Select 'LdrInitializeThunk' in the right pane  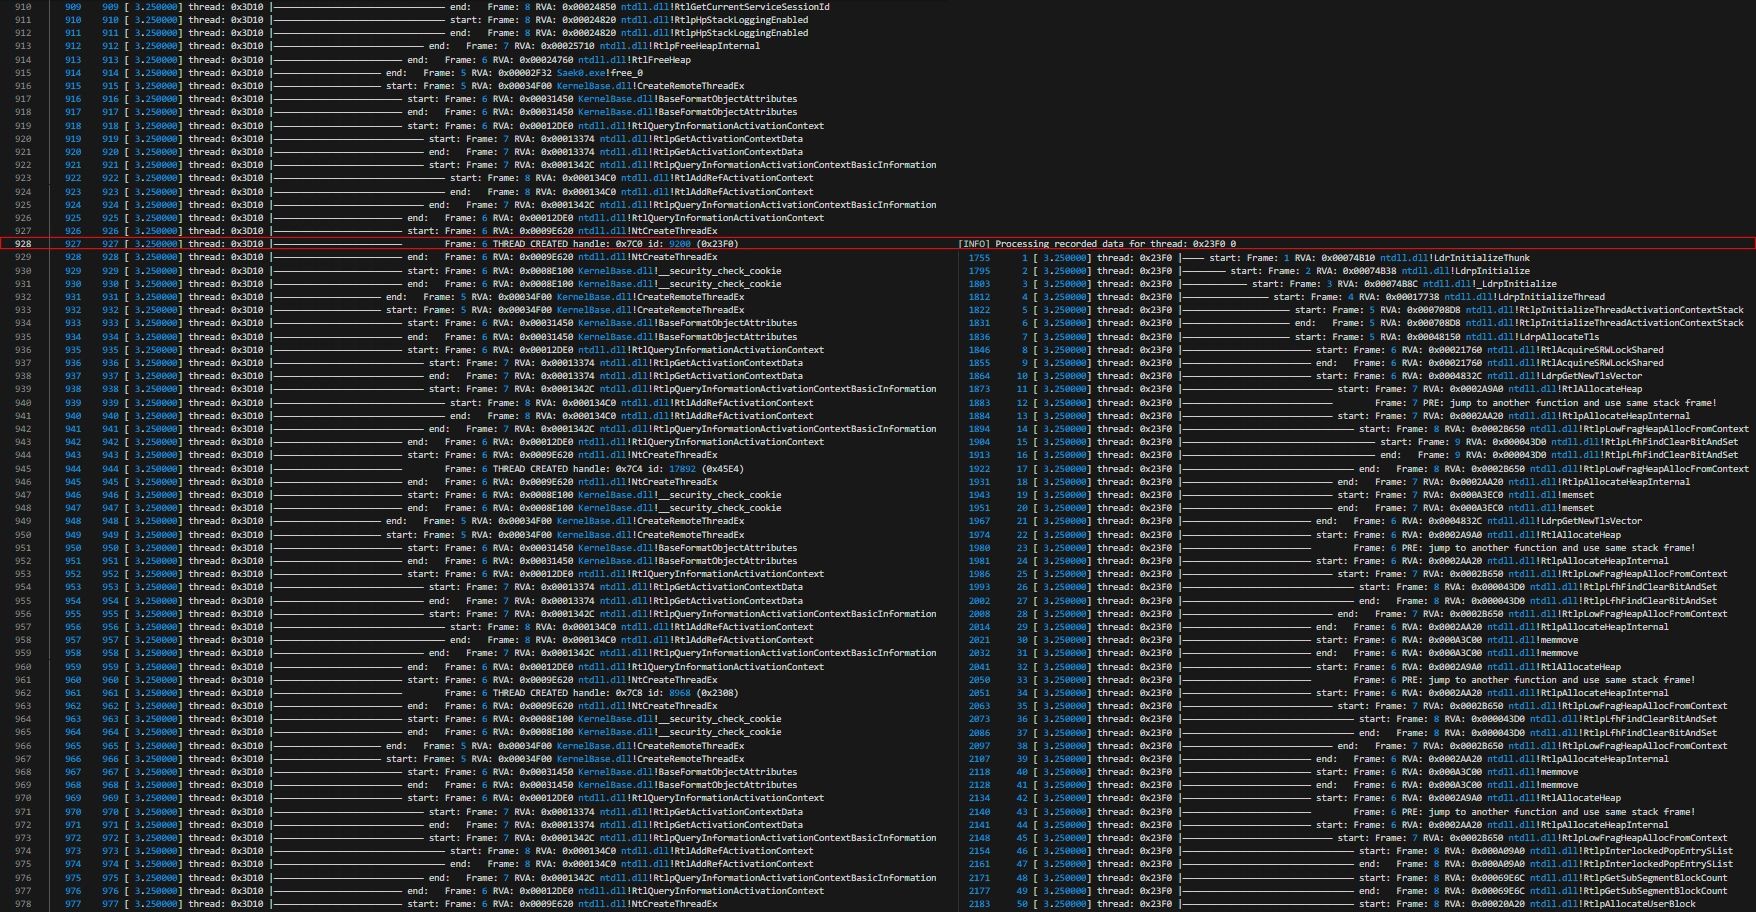click(x=1482, y=258)
